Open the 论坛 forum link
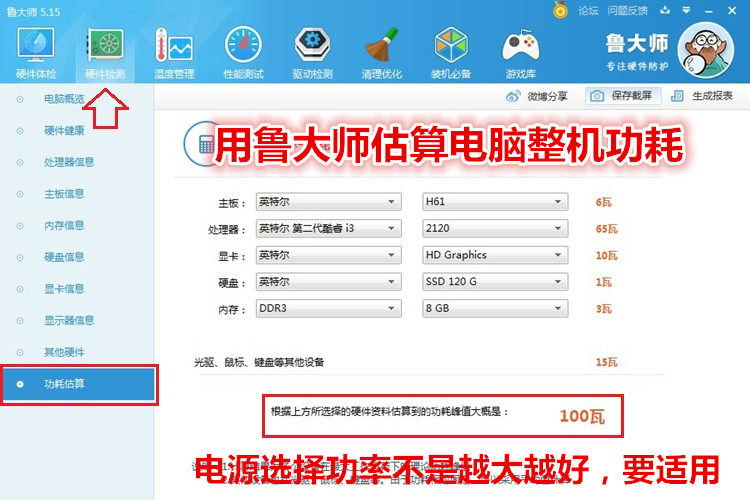Image resolution: width=750 pixels, height=500 pixels. (588, 10)
